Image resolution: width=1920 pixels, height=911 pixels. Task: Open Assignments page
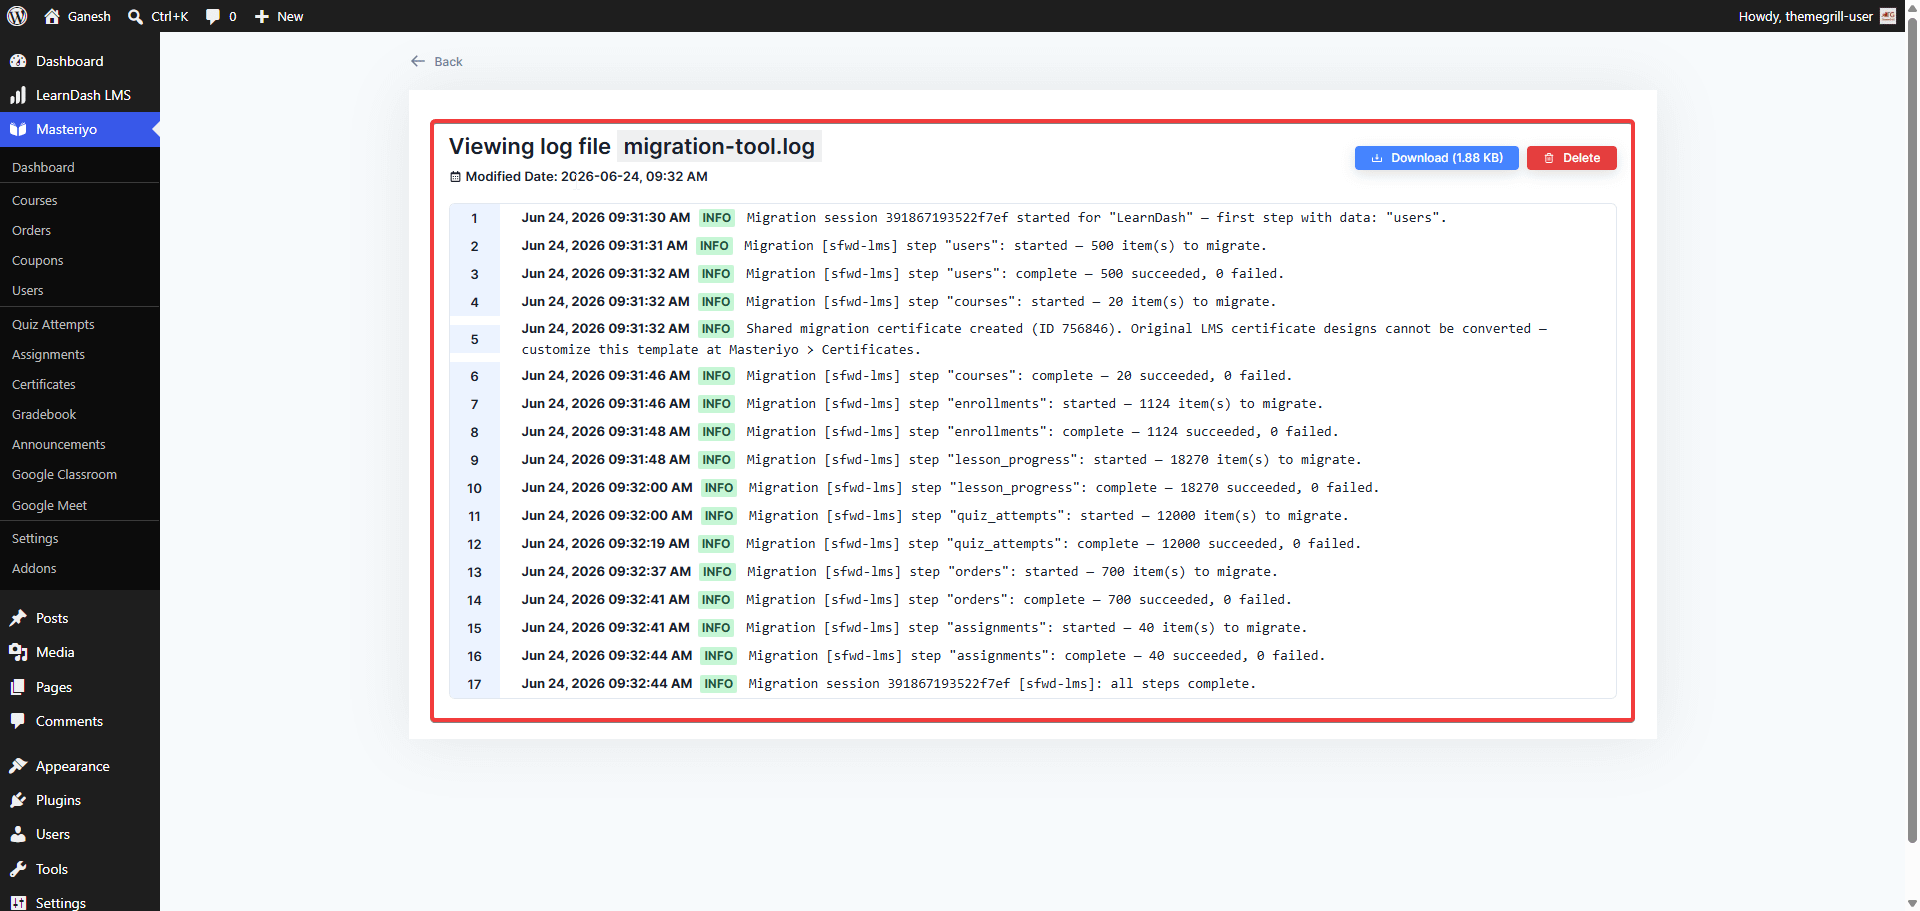[x=48, y=354]
